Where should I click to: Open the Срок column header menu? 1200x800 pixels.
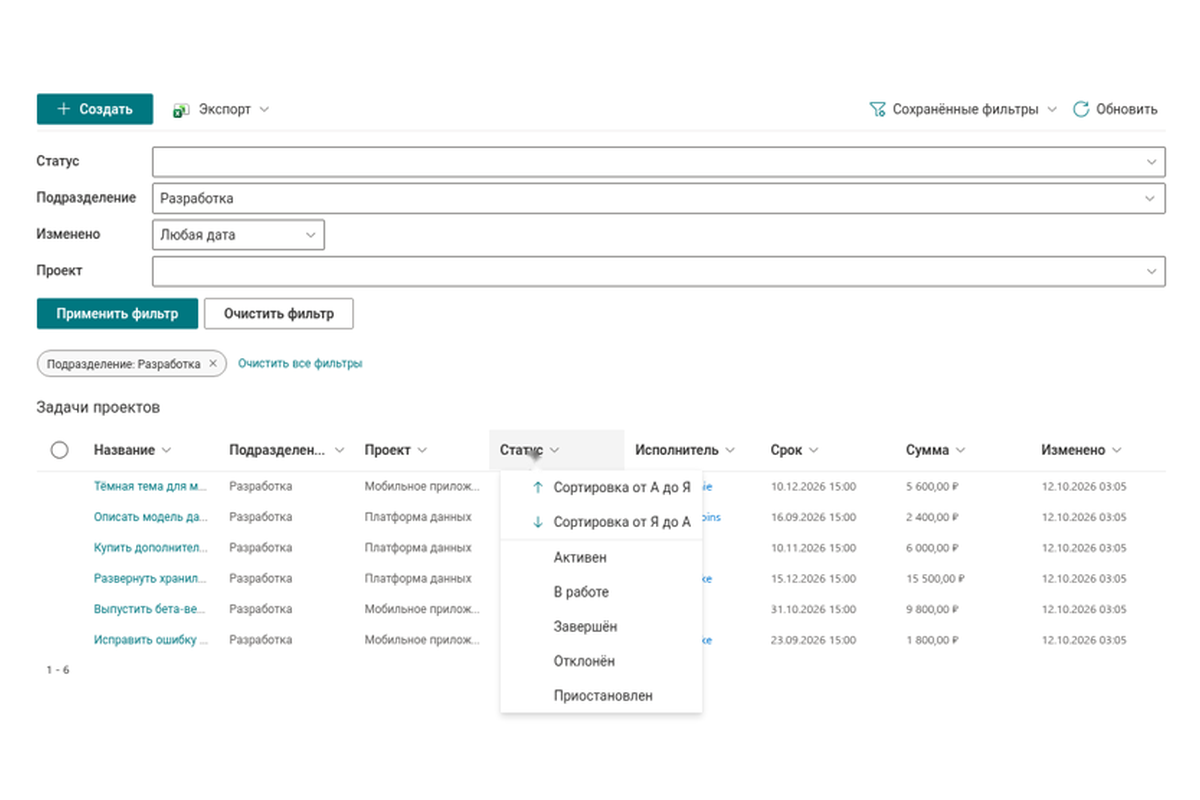click(x=795, y=450)
